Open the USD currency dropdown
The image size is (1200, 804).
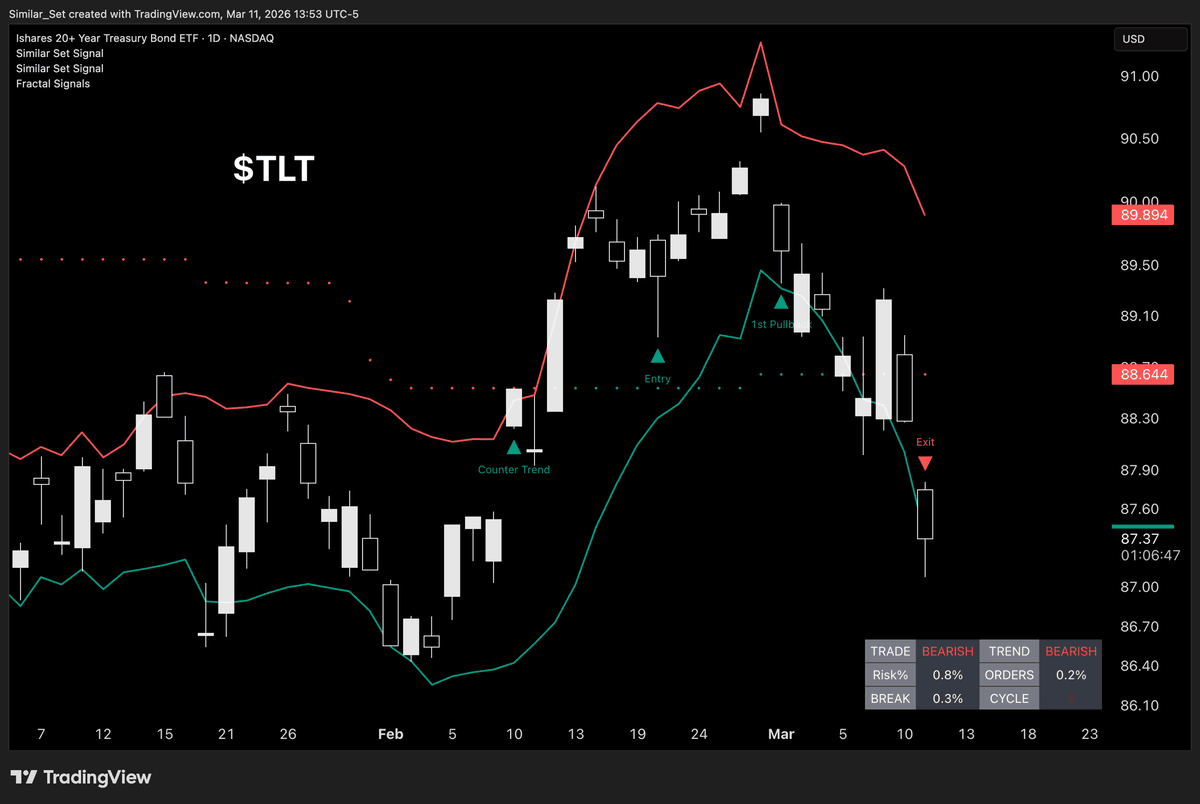pyautogui.click(x=1151, y=39)
